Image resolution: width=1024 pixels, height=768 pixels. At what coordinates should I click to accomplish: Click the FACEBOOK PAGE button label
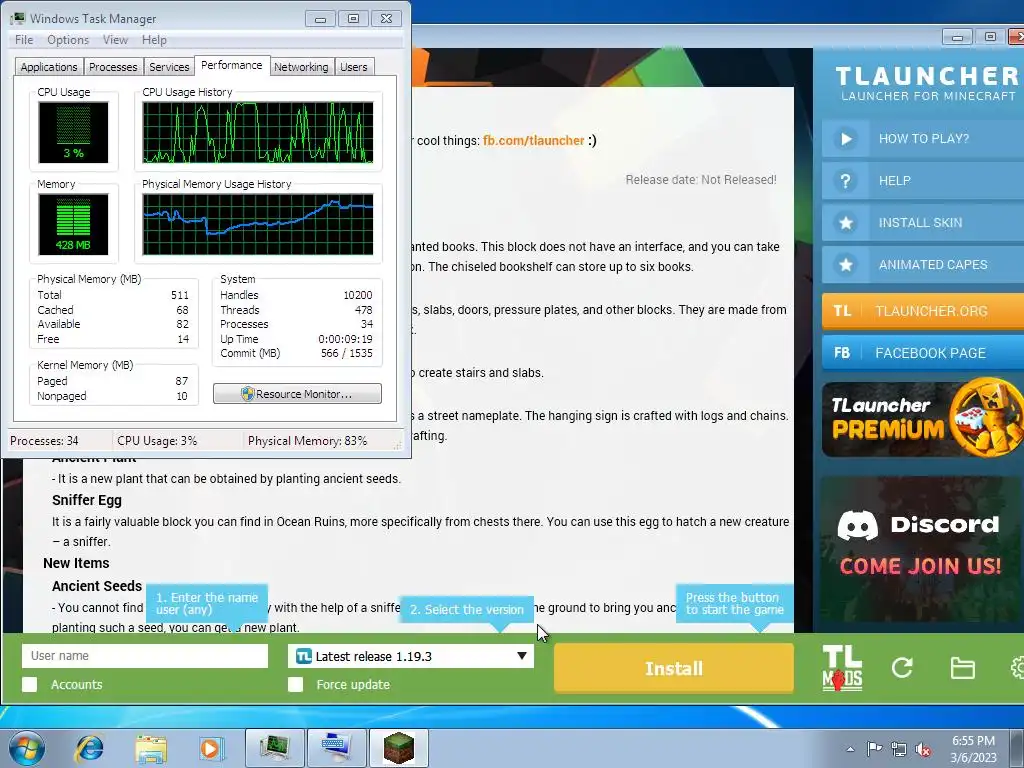930,353
